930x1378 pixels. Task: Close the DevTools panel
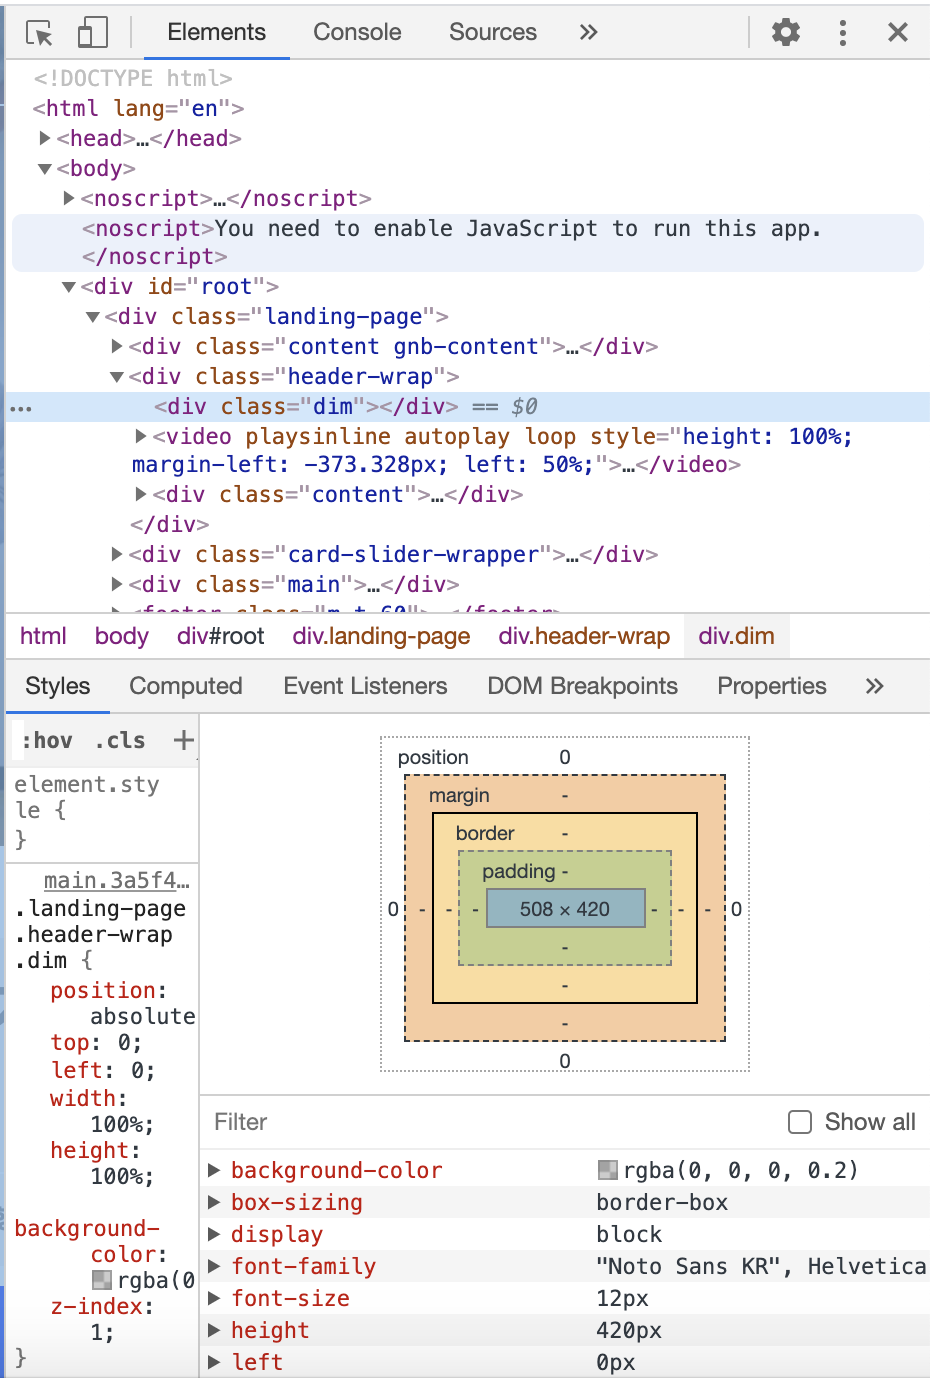point(898,32)
